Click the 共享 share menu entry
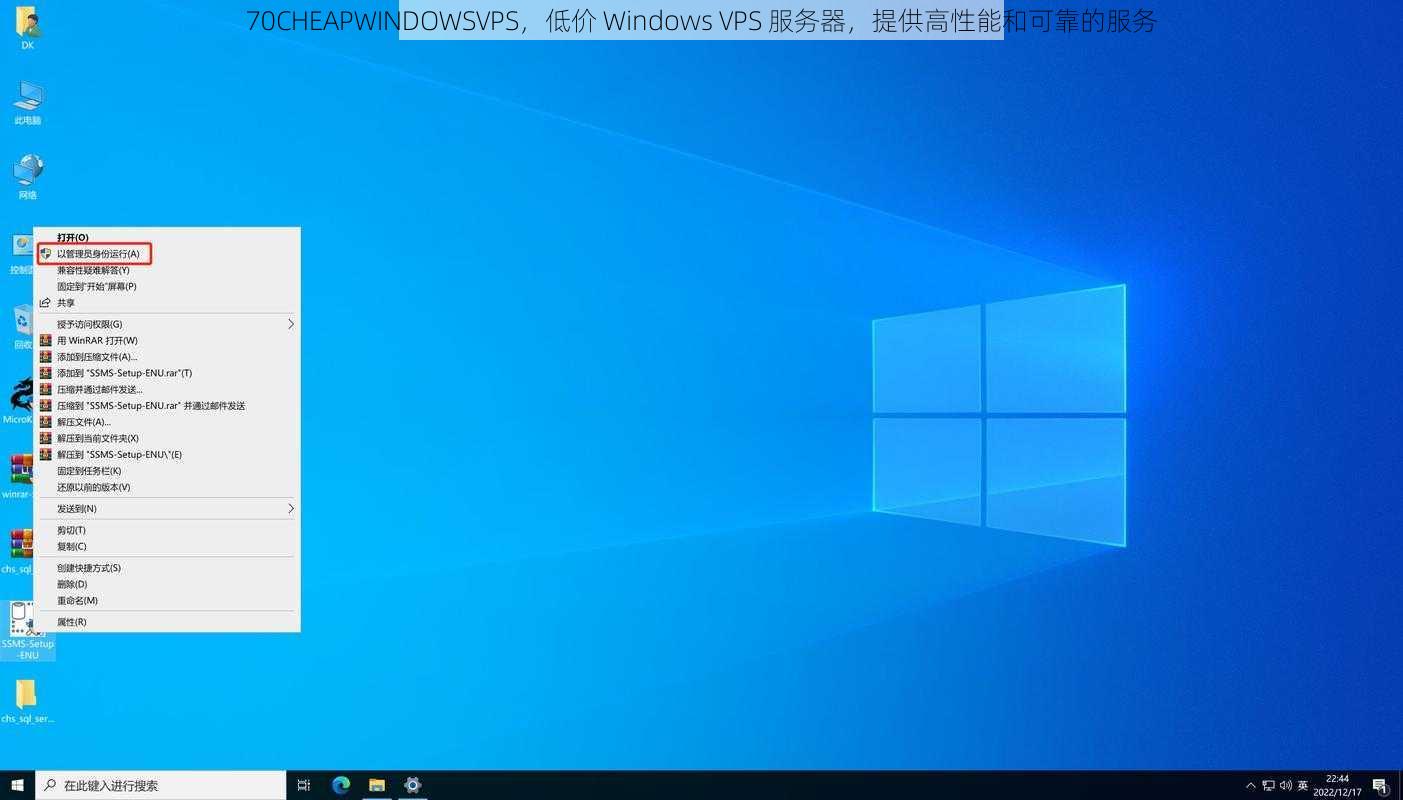The width and height of the screenshot is (1403, 800). pyautogui.click(x=167, y=303)
